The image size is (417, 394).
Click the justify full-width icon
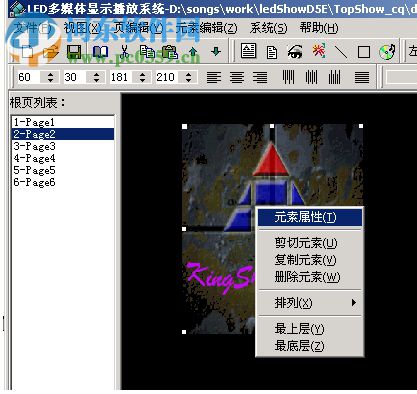pos(362,78)
